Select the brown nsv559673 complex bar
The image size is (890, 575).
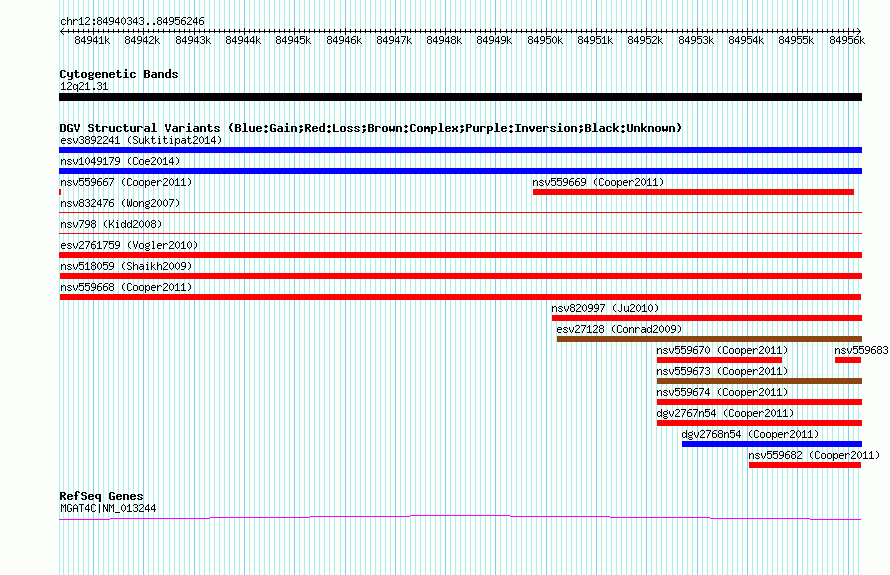[x=759, y=381]
